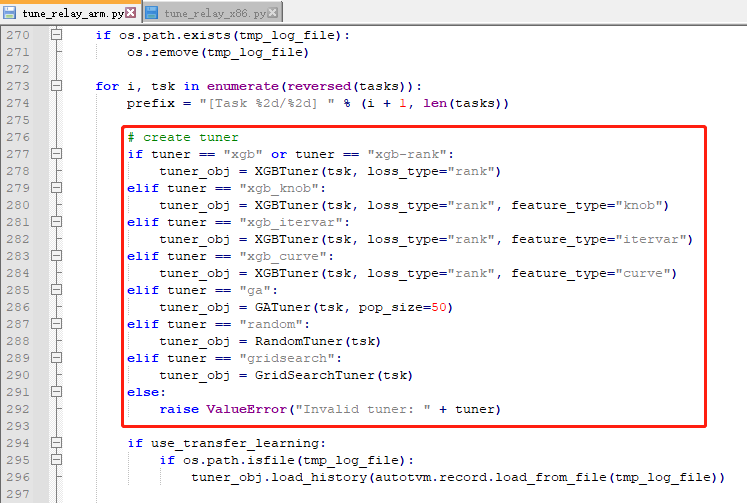Click the save icon on tune_relay_x86.py tab

(x=151, y=13)
